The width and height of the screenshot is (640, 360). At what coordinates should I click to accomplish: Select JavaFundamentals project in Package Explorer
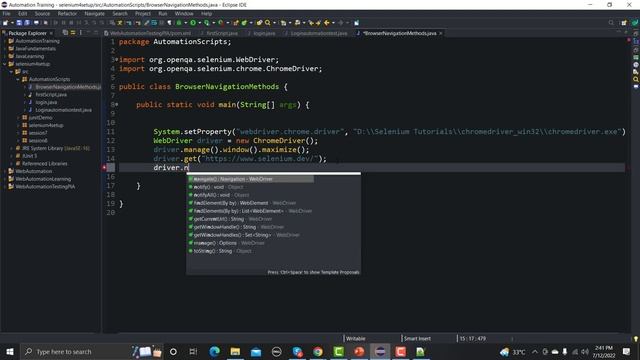[36, 49]
